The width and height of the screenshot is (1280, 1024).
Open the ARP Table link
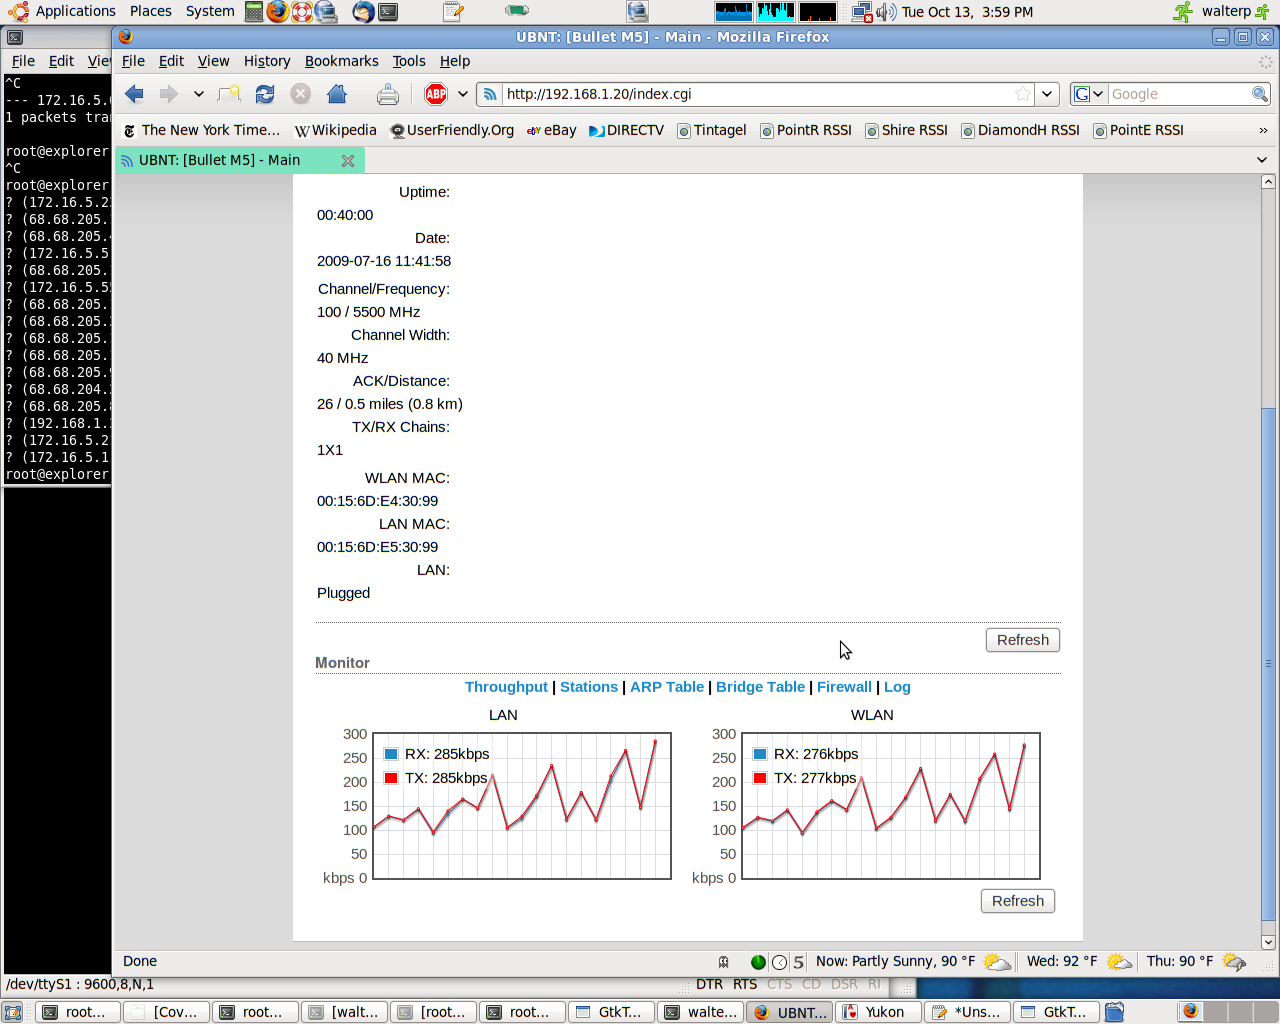(667, 687)
